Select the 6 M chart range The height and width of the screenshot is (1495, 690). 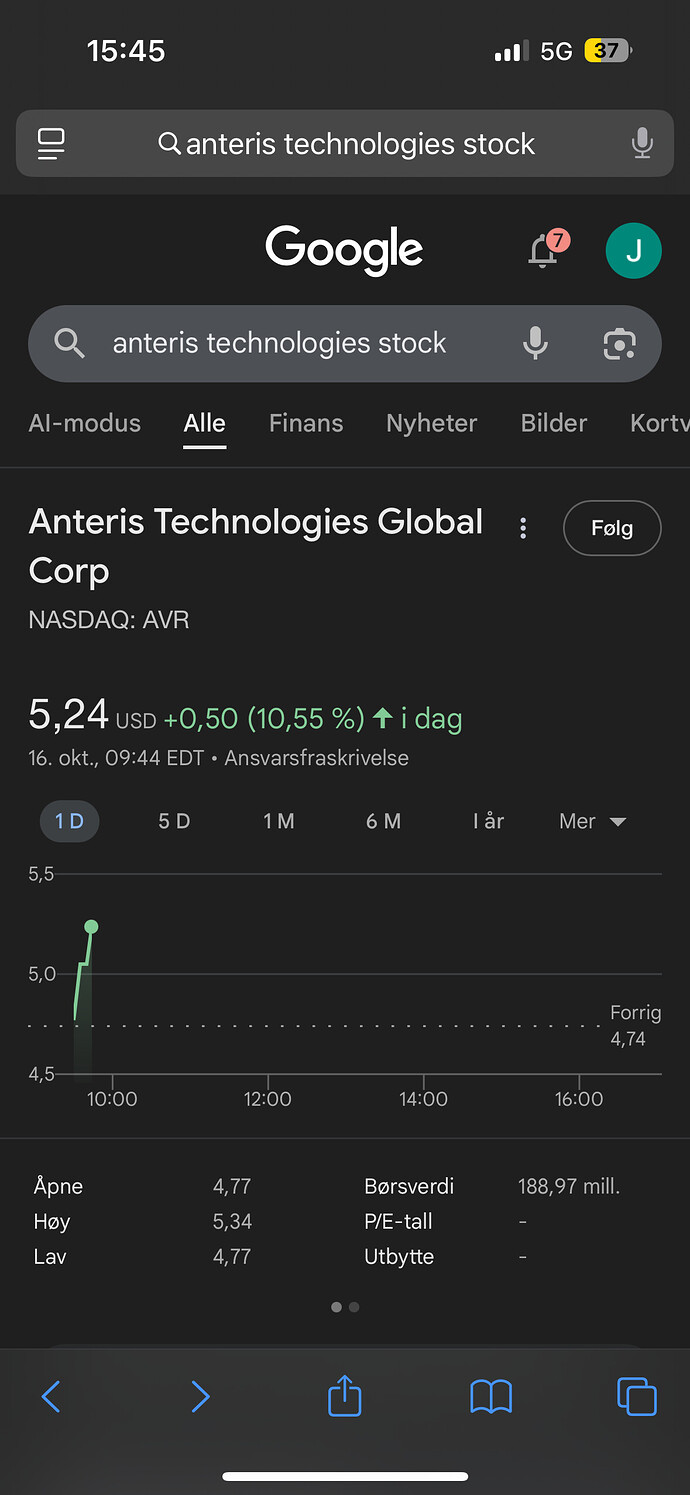[383, 822]
